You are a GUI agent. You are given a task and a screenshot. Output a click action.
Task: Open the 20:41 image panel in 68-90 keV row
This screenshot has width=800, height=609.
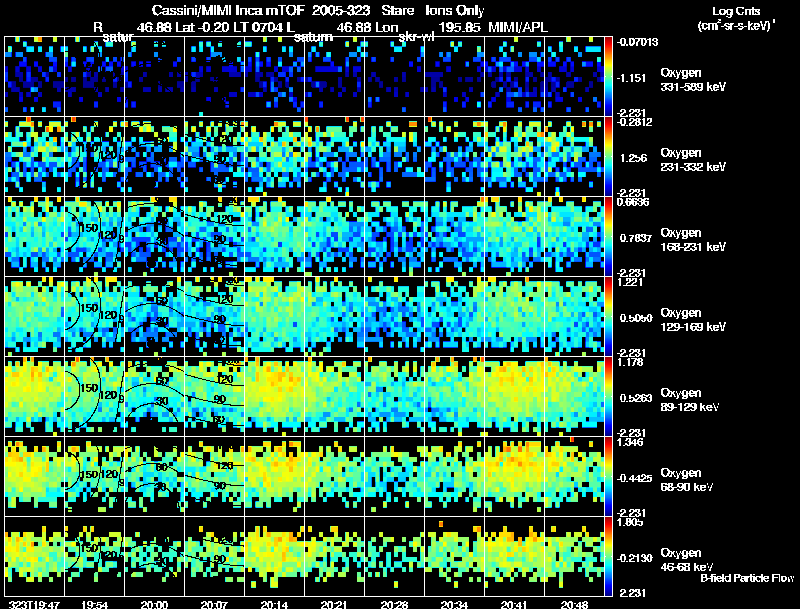click(514, 476)
